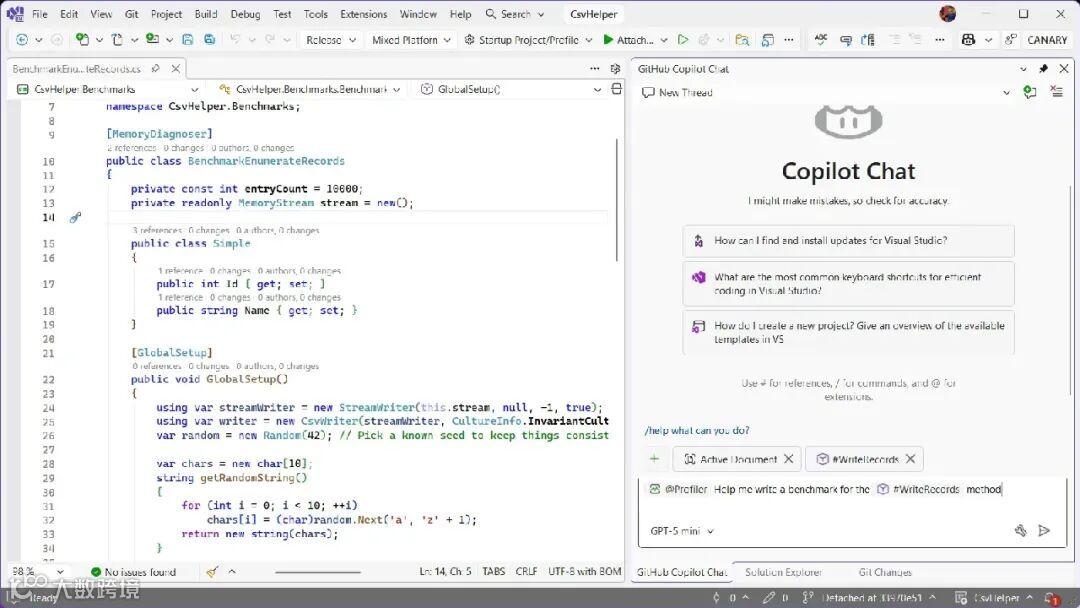Select the keyboard shortcuts suggestion

pos(848,284)
